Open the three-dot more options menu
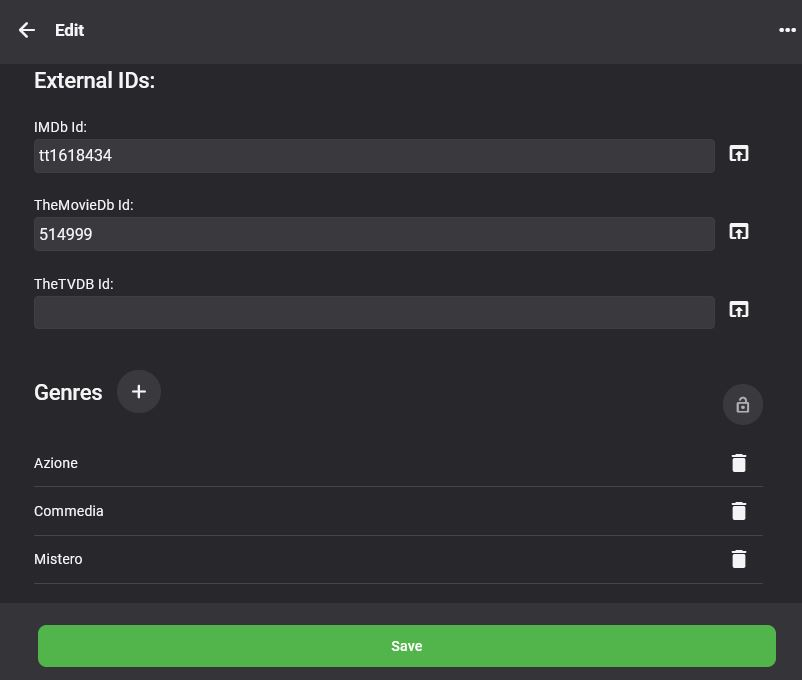This screenshot has height=680, width=802. click(787, 31)
